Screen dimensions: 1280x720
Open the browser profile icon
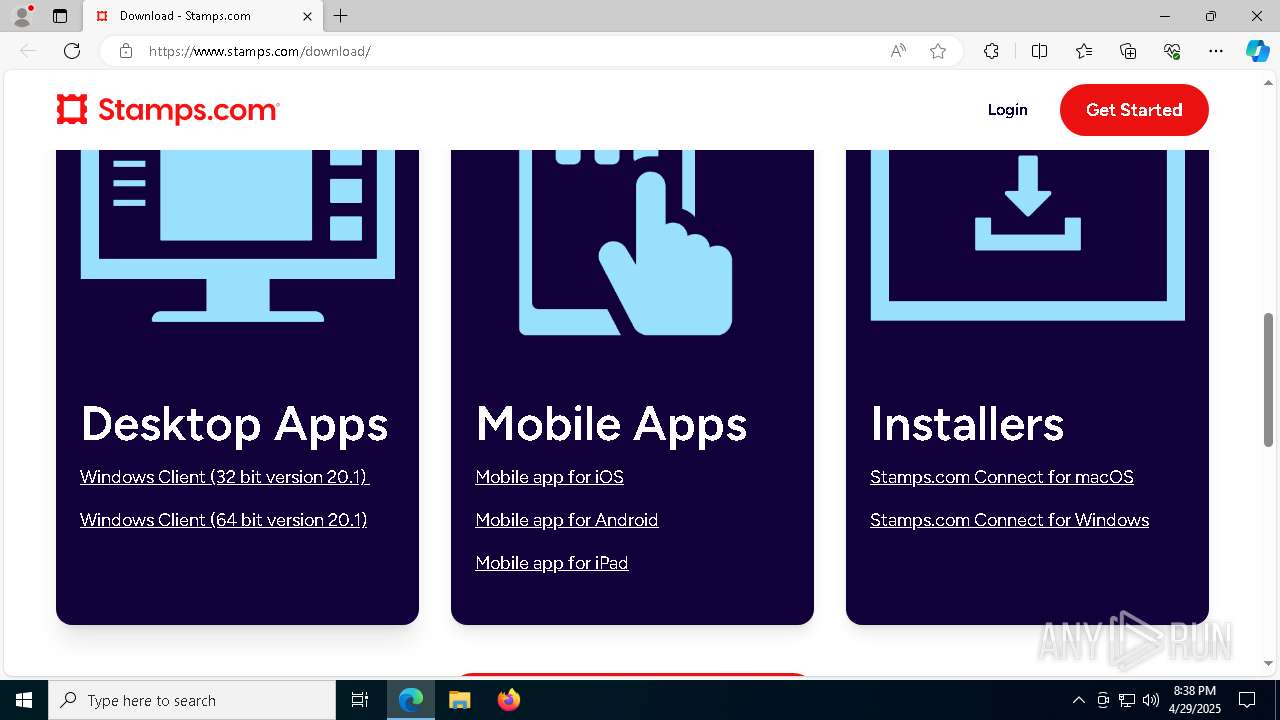click(x=22, y=16)
